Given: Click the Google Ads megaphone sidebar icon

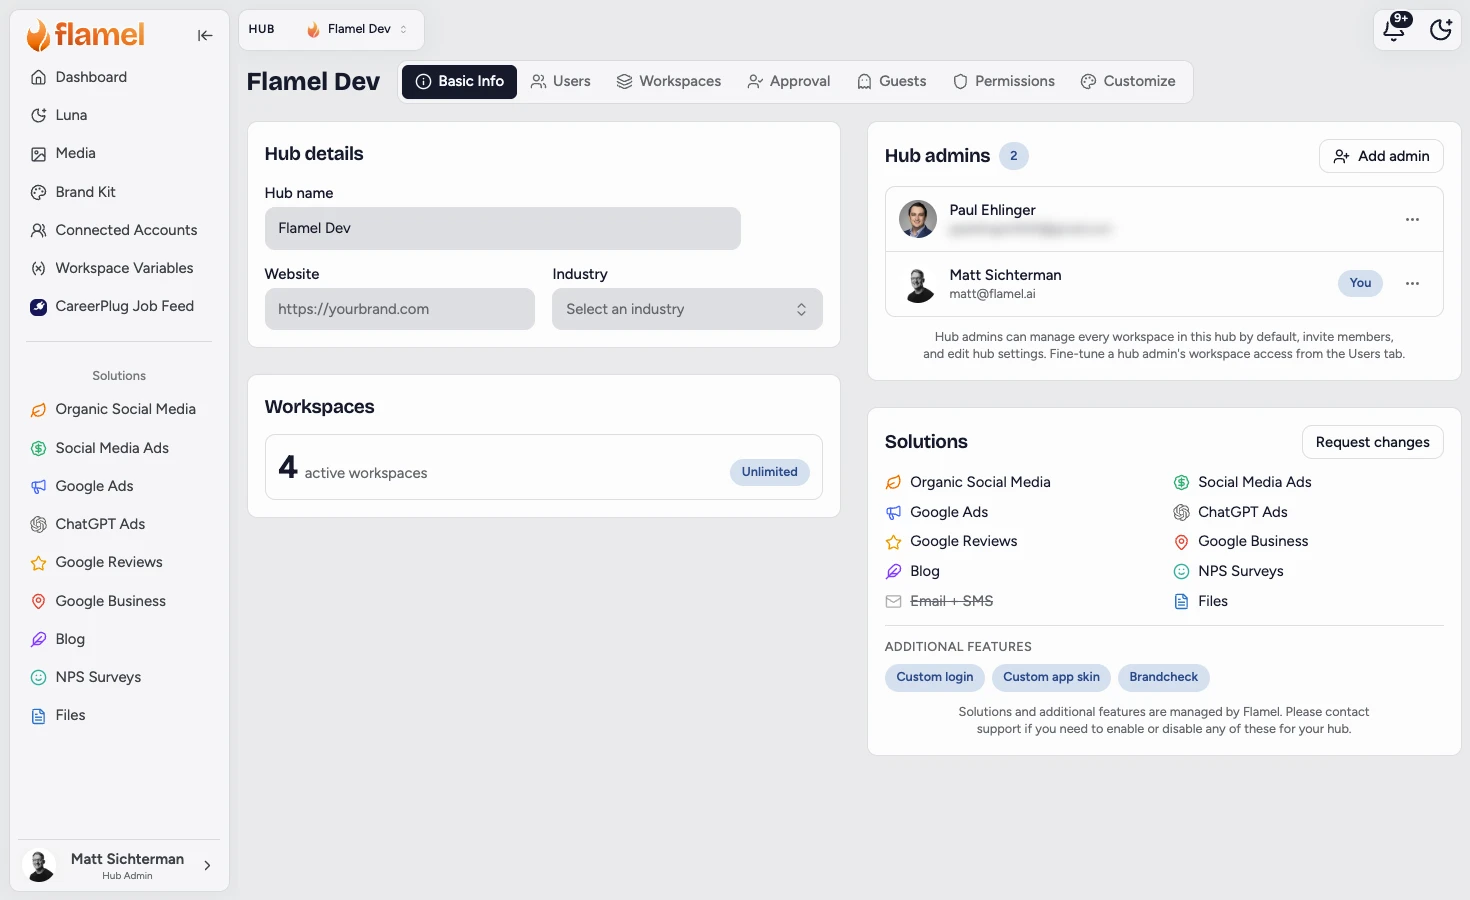Looking at the screenshot, I should [38, 486].
